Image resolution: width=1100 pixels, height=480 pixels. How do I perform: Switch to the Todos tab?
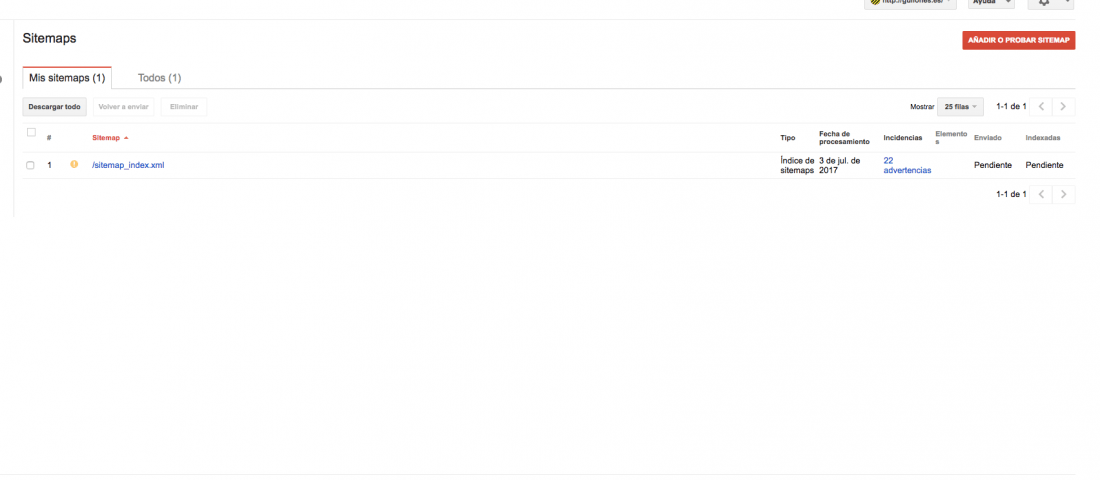point(159,78)
